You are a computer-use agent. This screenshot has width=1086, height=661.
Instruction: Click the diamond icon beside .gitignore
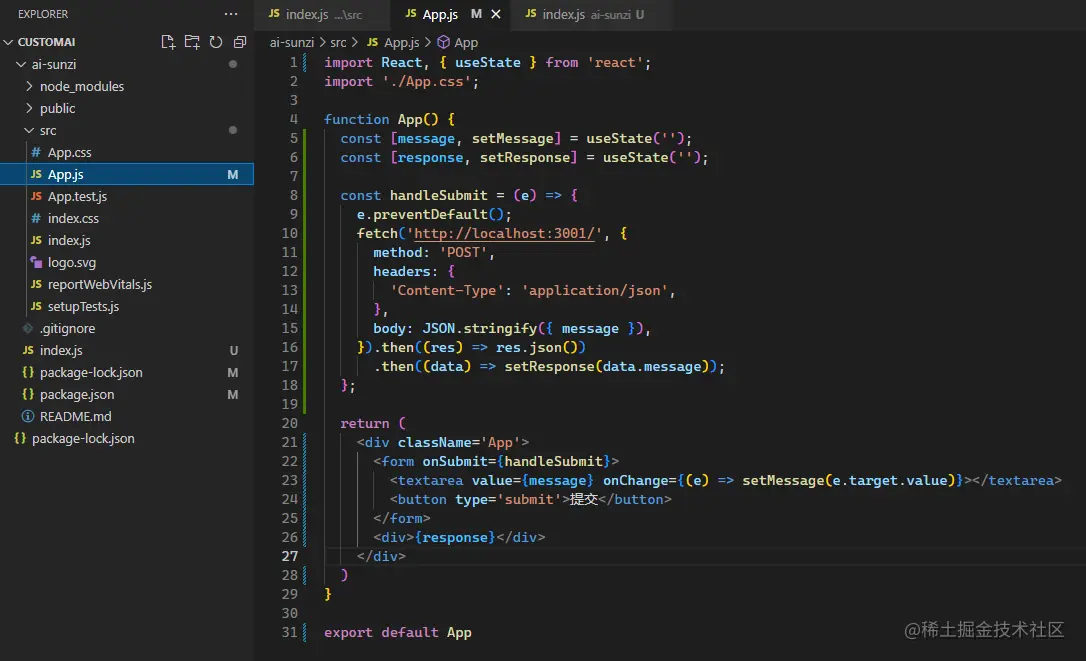tap(28, 328)
